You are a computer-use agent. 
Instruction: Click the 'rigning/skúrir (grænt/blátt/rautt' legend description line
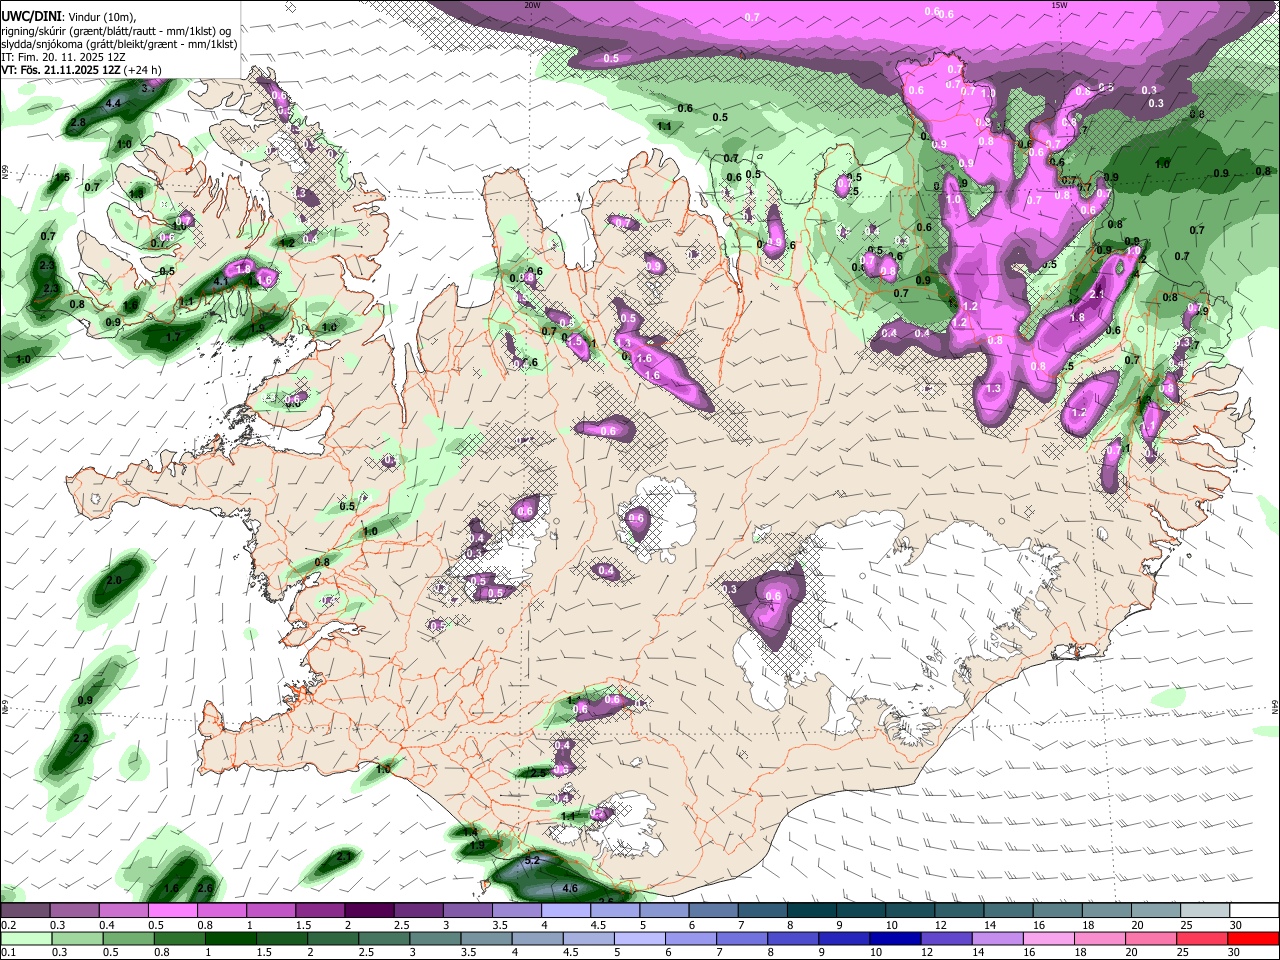click(x=116, y=30)
